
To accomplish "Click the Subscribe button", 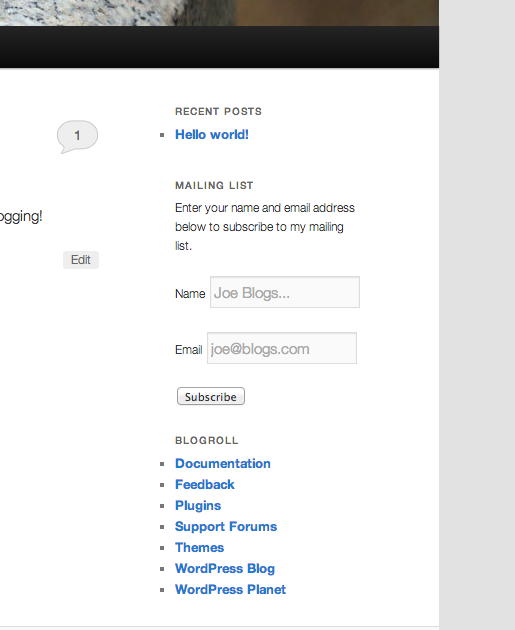I will tap(211, 396).
